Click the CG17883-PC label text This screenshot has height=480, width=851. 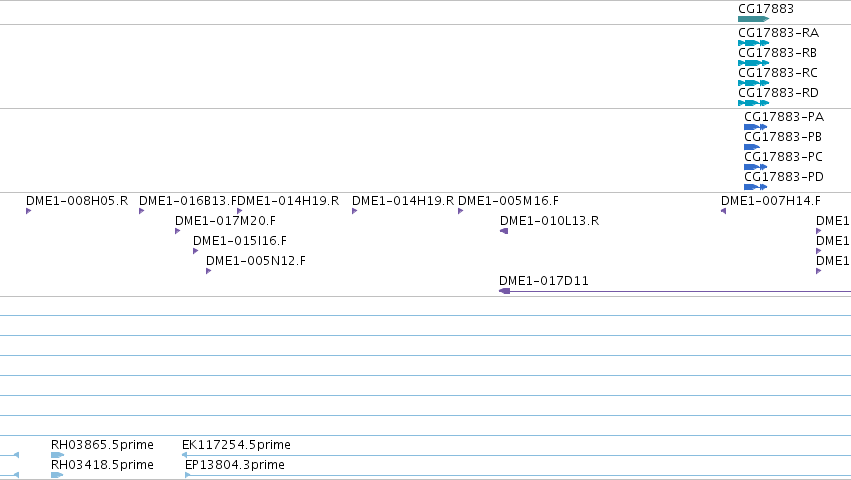coord(783,157)
